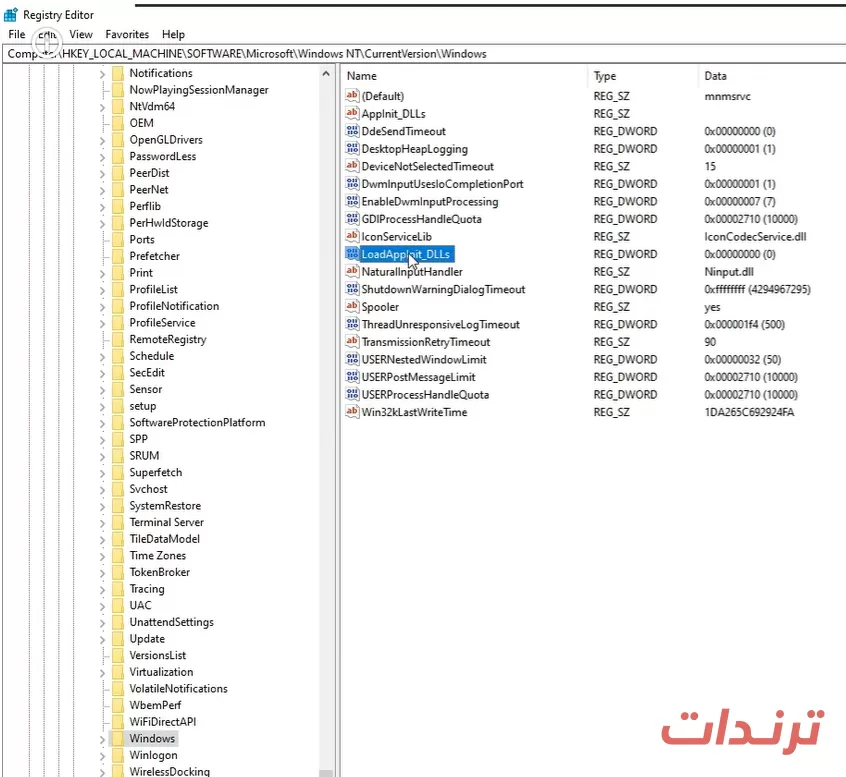Click the Winlogon folder icon
846x777 pixels.
pyautogui.click(x=118, y=755)
